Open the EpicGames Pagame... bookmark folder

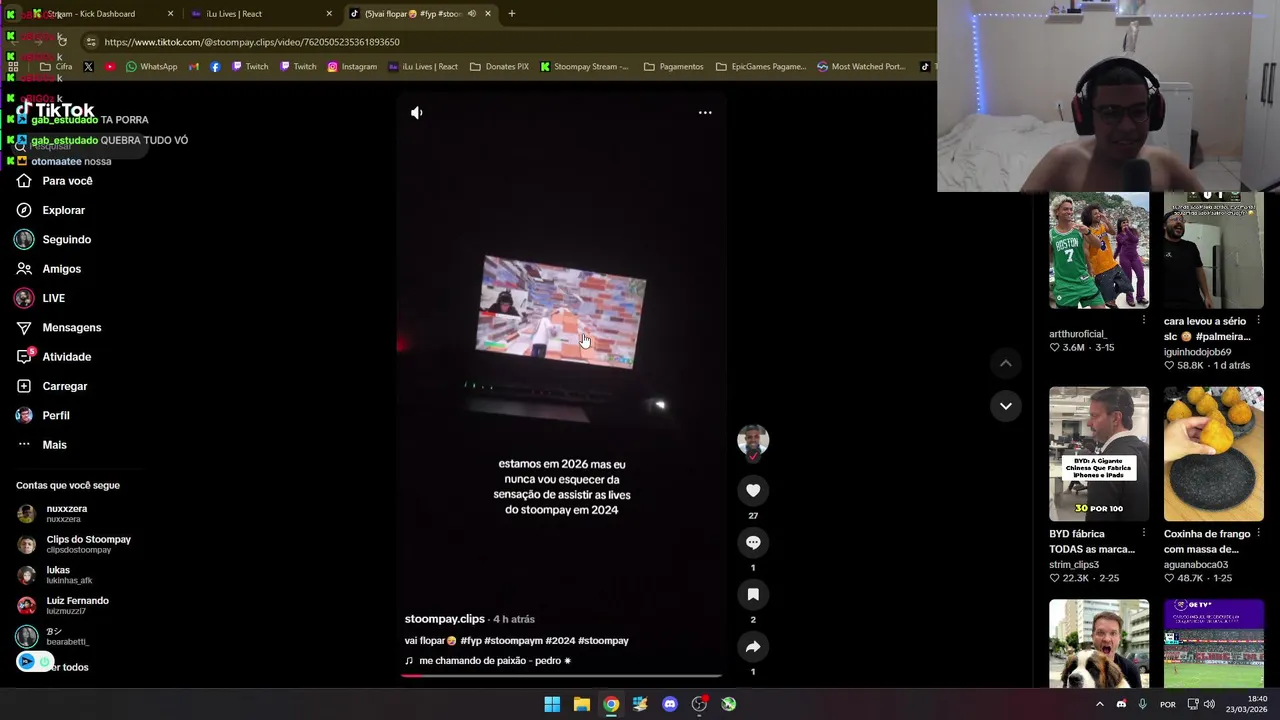coord(761,67)
